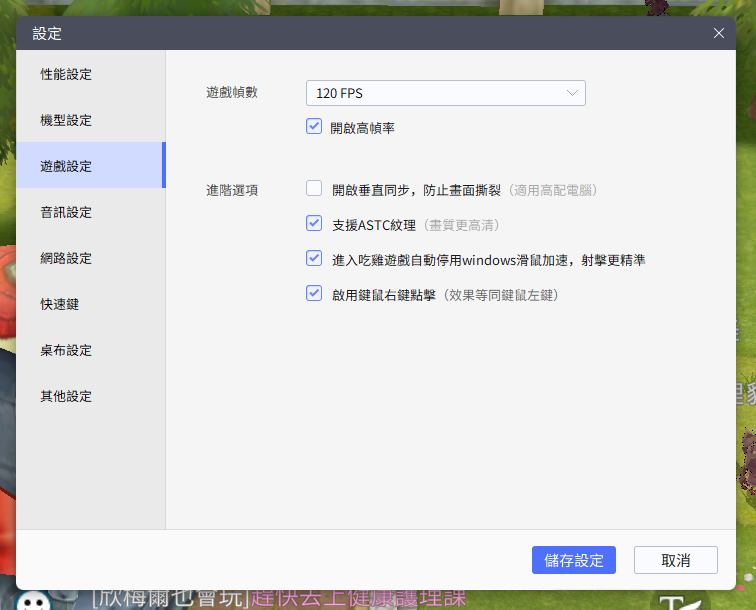Click the chevron arrow of the 遊戲幀數 dropdown
Viewport: 756px width, 610px height.
pyautogui.click(x=572, y=93)
